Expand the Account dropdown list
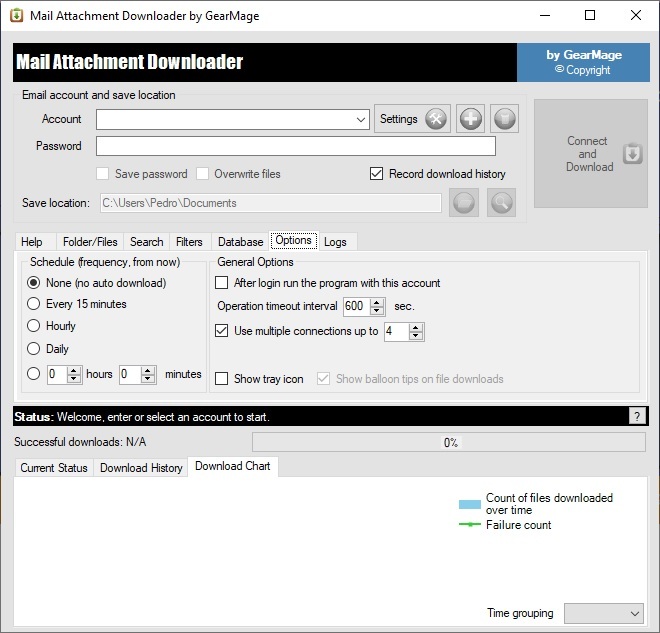The image size is (660, 633). pos(361,120)
